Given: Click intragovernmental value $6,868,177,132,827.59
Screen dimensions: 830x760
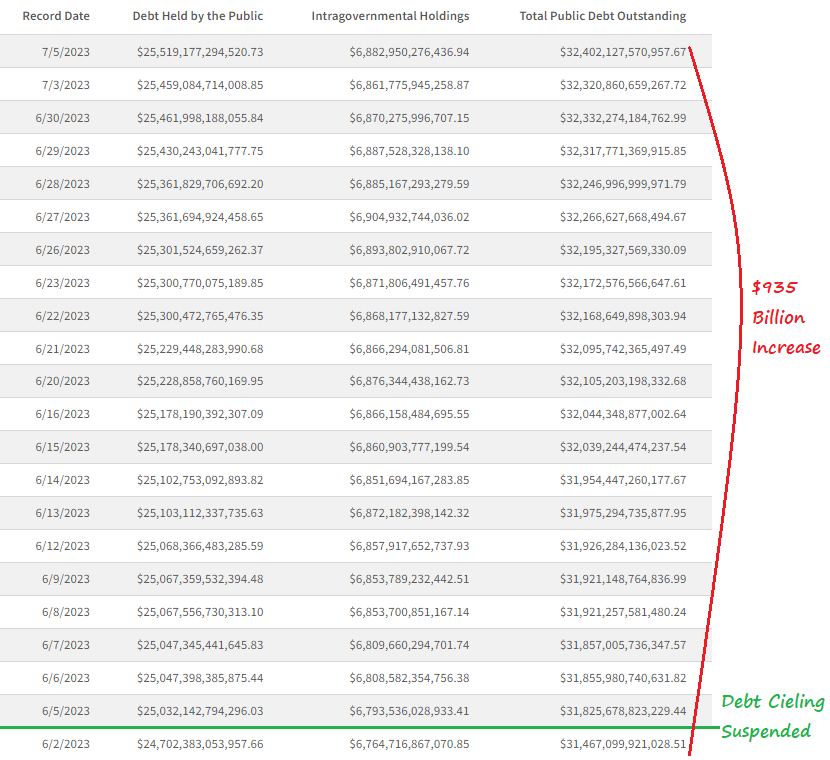Looking at the screenshot, I should pos(409,316).
